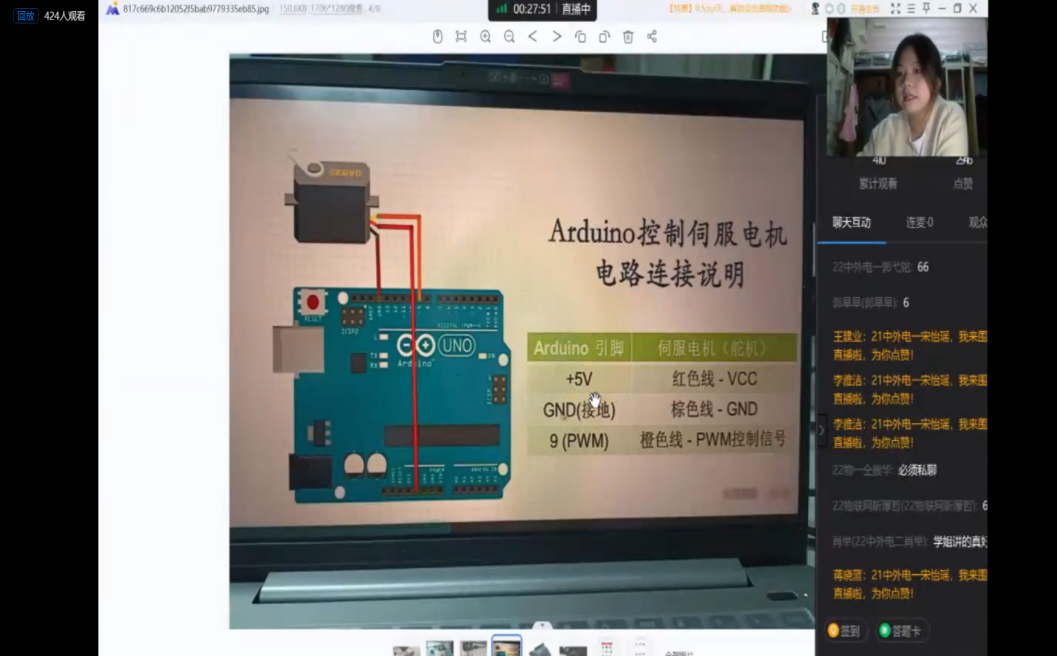Click the image viewer app logo icon
The image size is (1057, 656).
113,9
